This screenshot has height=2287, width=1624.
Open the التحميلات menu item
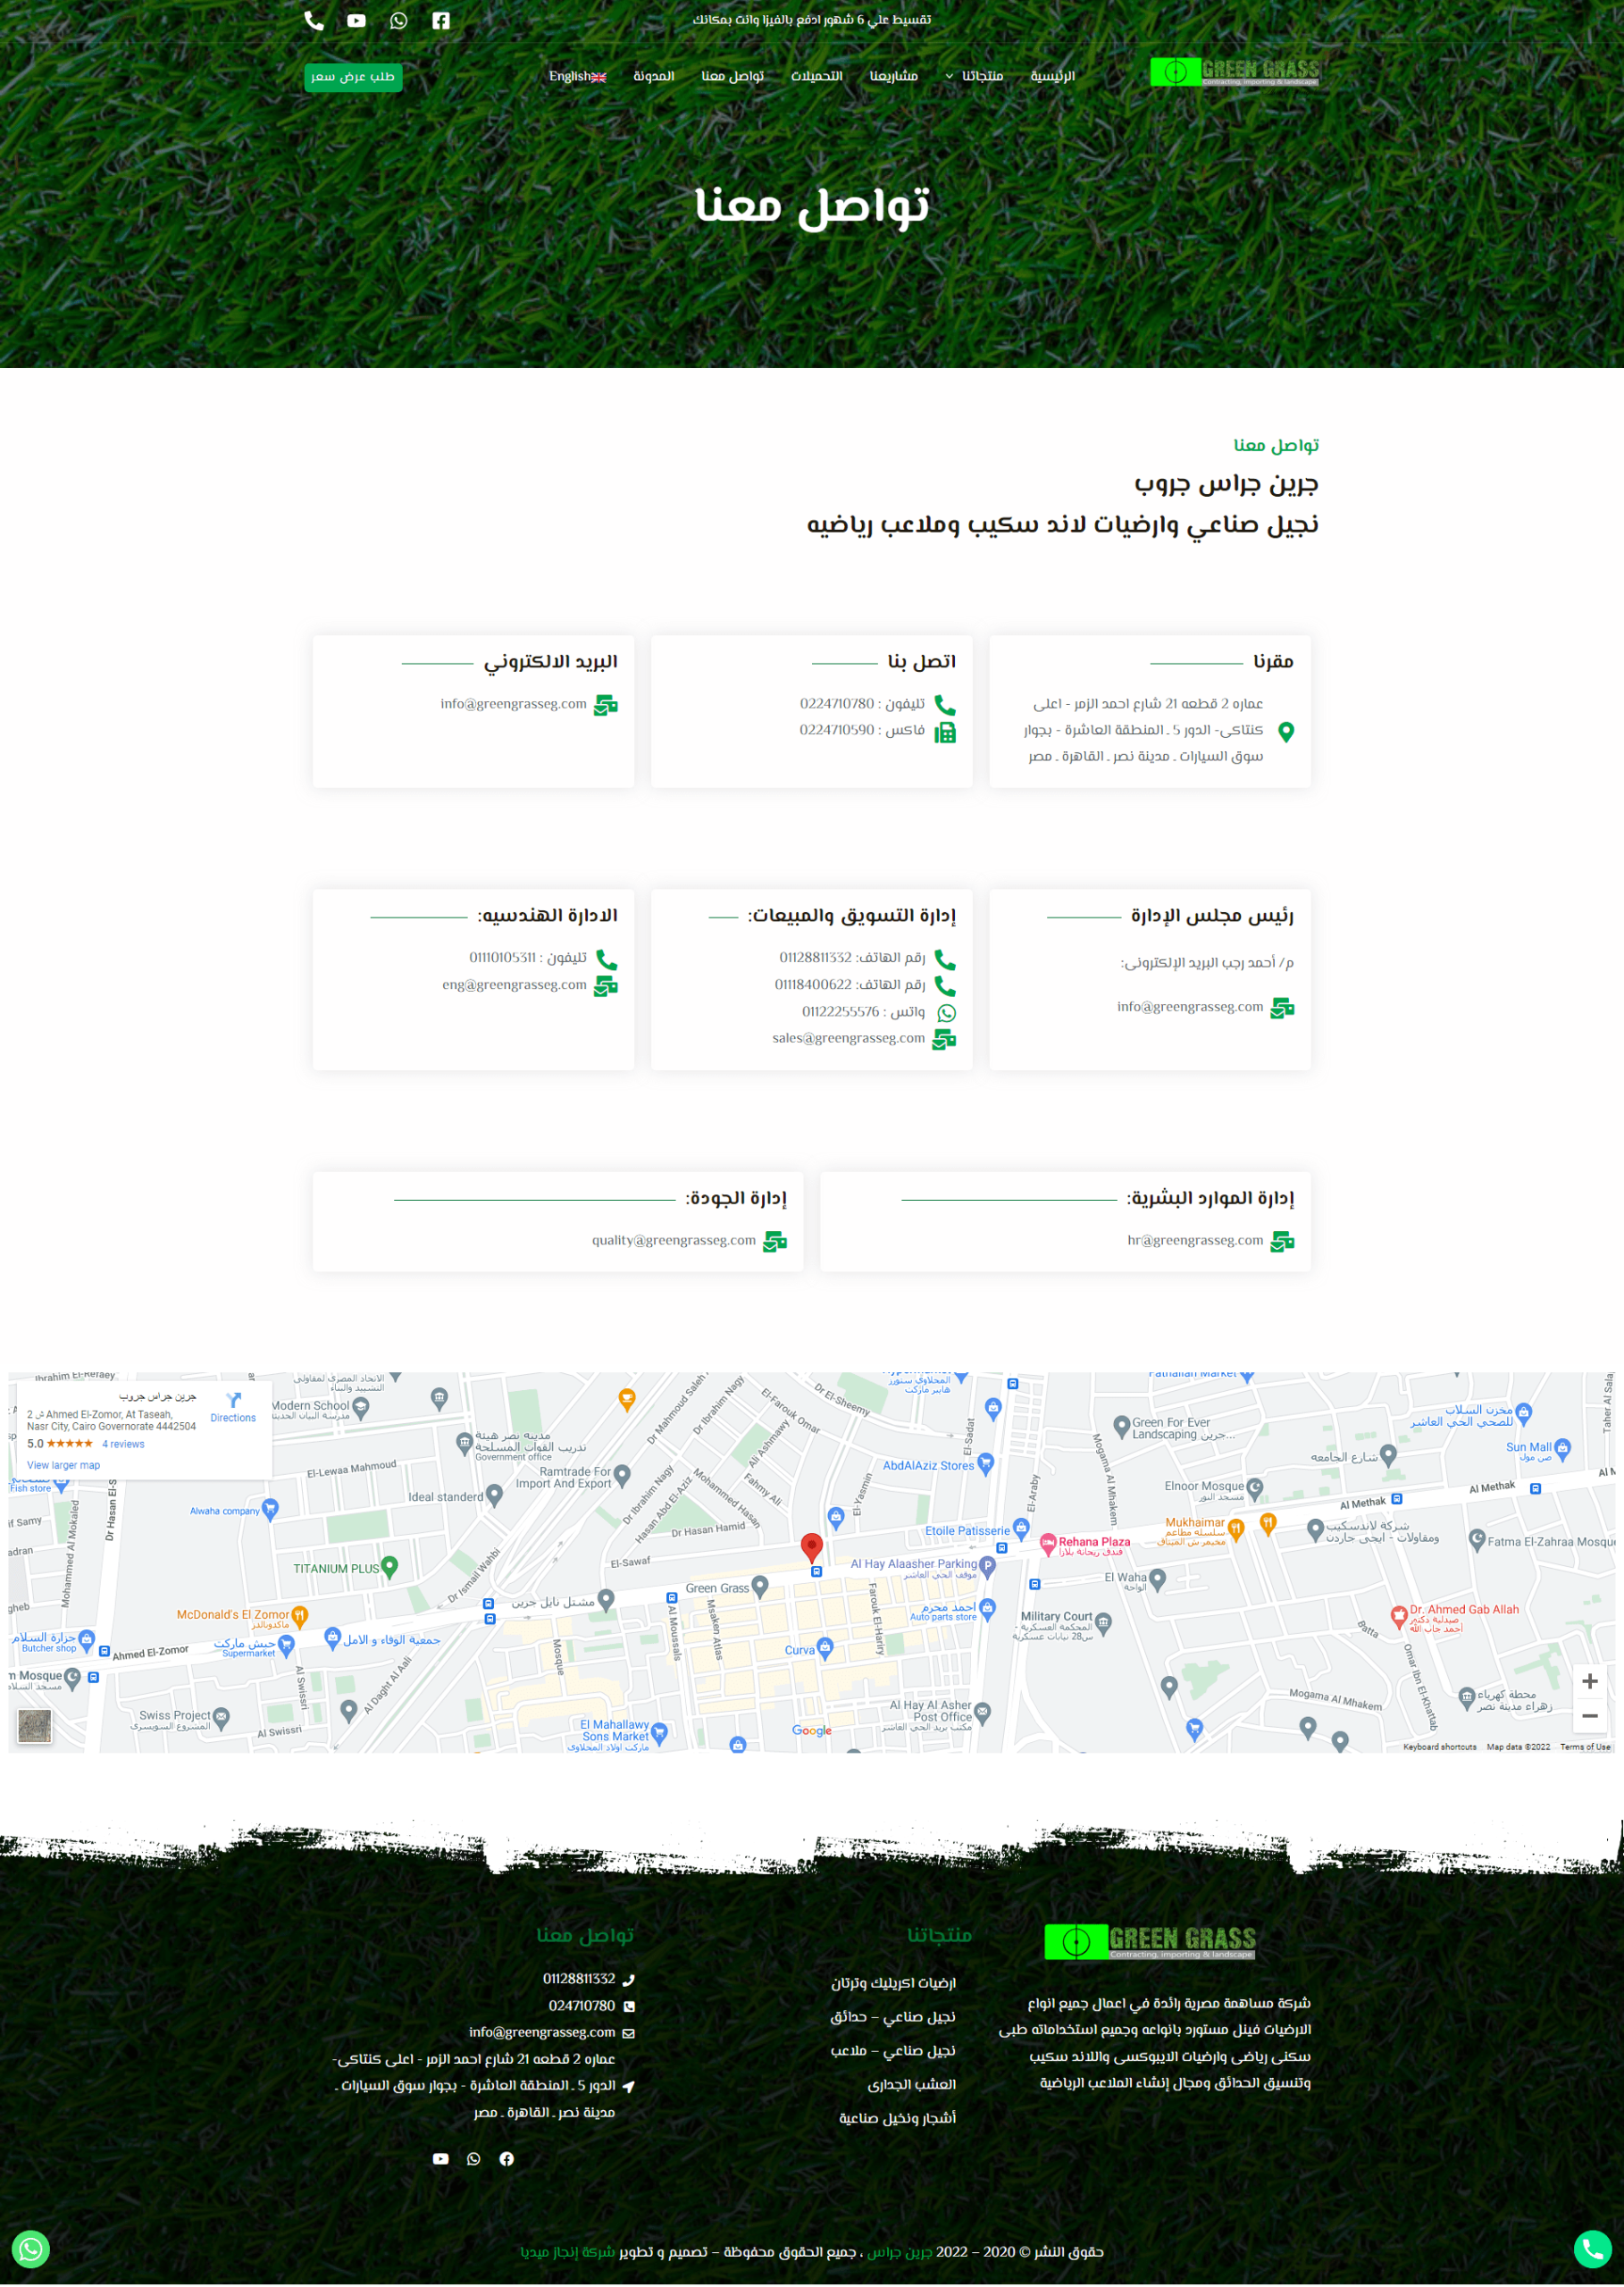(x=816, y=76)
